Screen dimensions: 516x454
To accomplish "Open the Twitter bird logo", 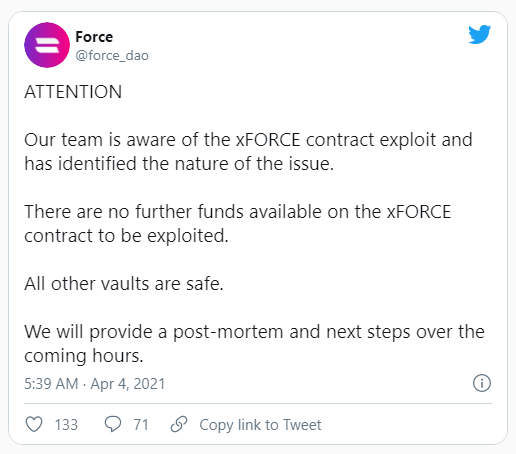I will pyautogui.click(x=479, y=34).
